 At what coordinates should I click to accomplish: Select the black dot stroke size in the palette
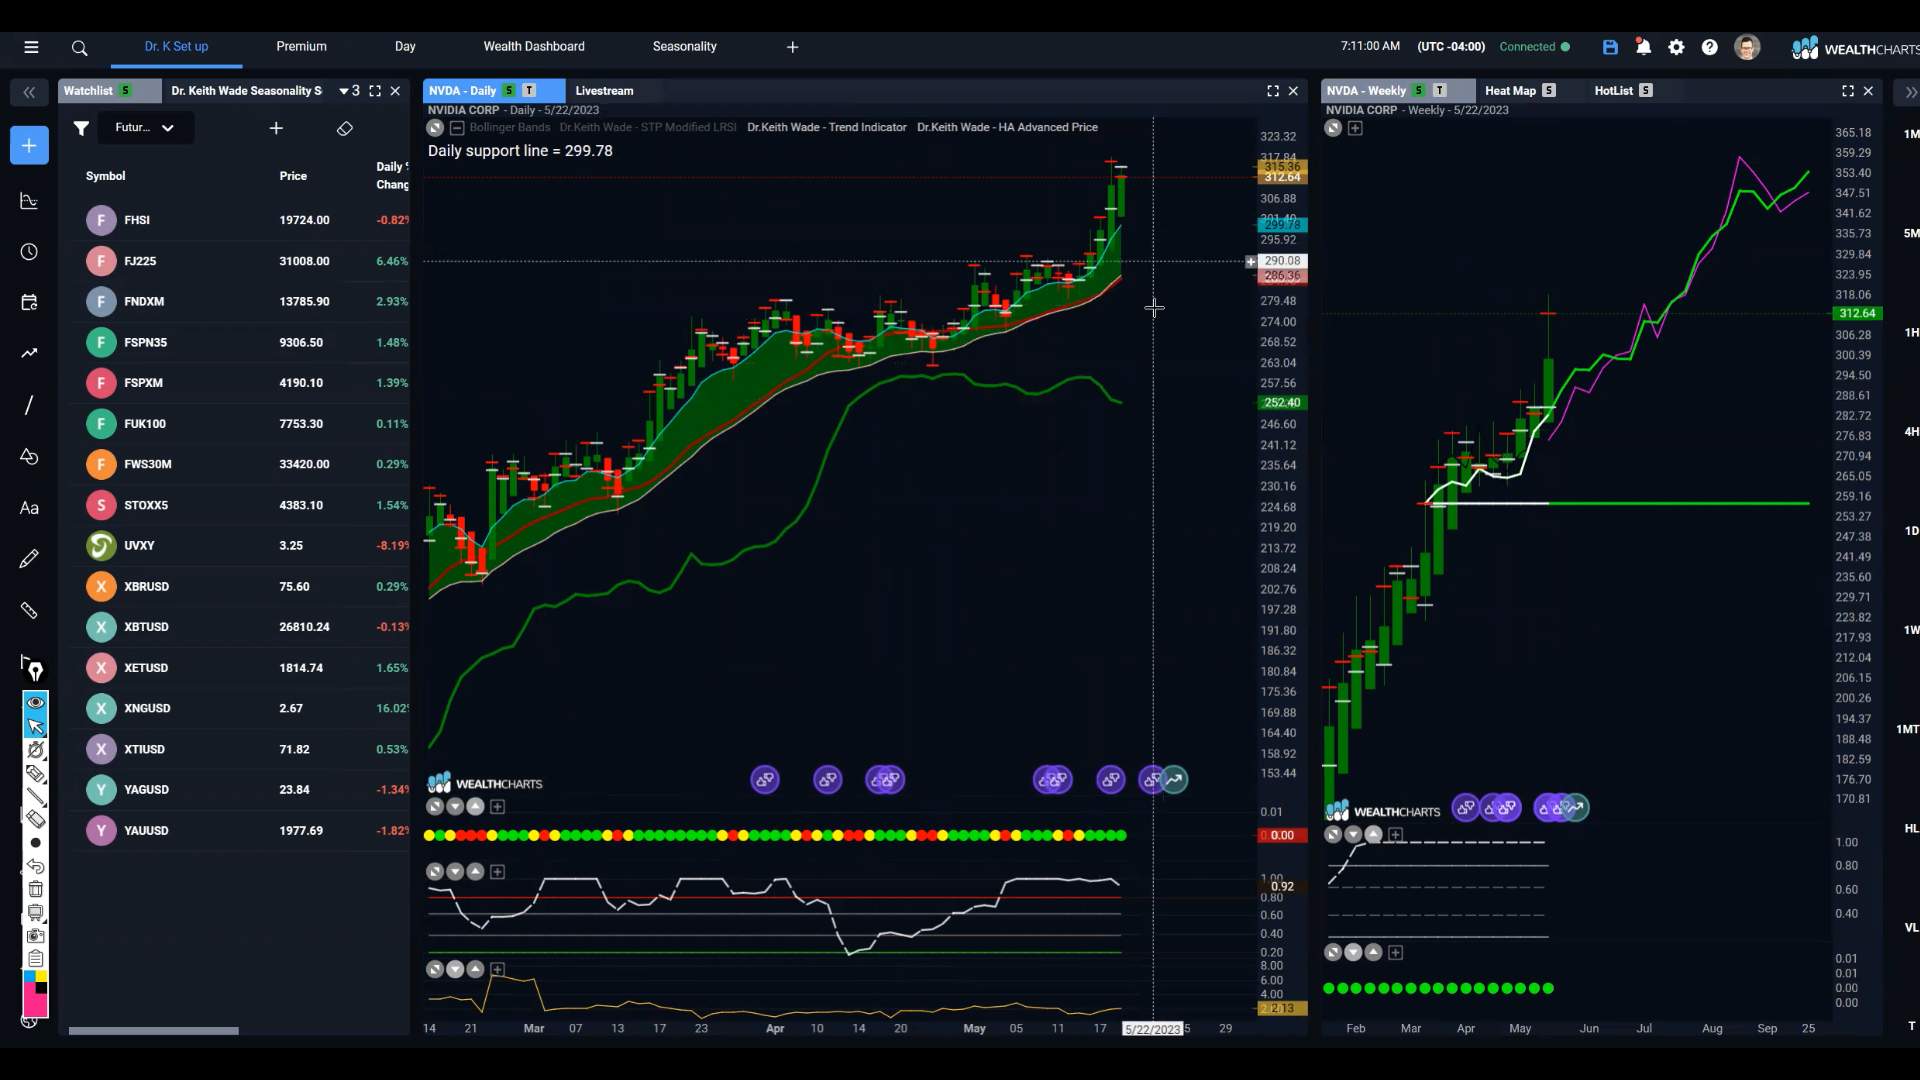[36, 843]
